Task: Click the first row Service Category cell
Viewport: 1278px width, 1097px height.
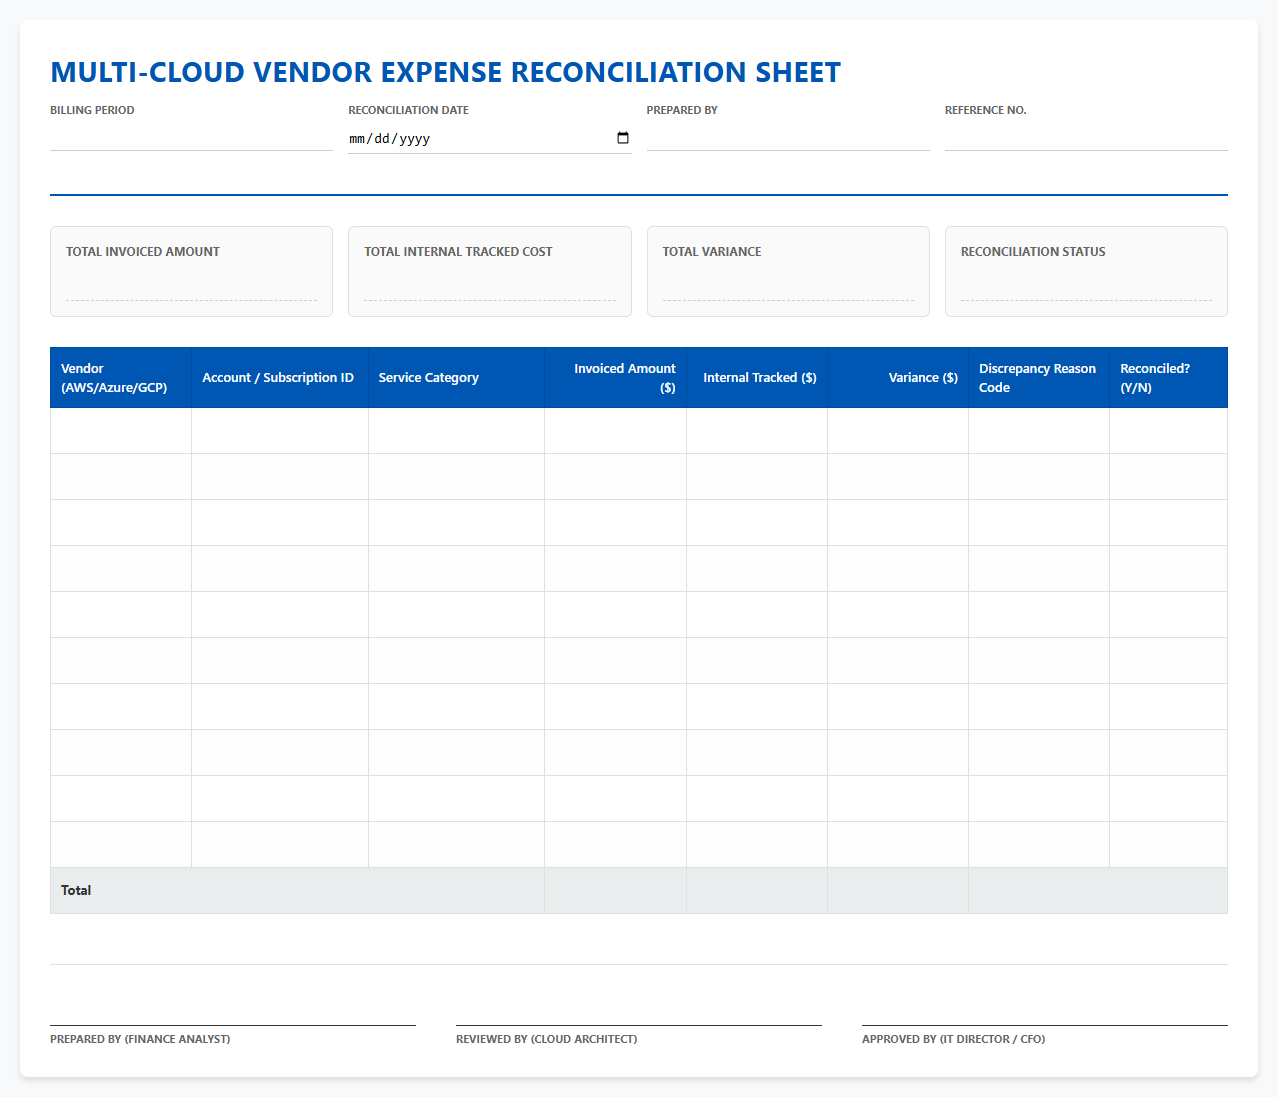Action: (457, 431)
